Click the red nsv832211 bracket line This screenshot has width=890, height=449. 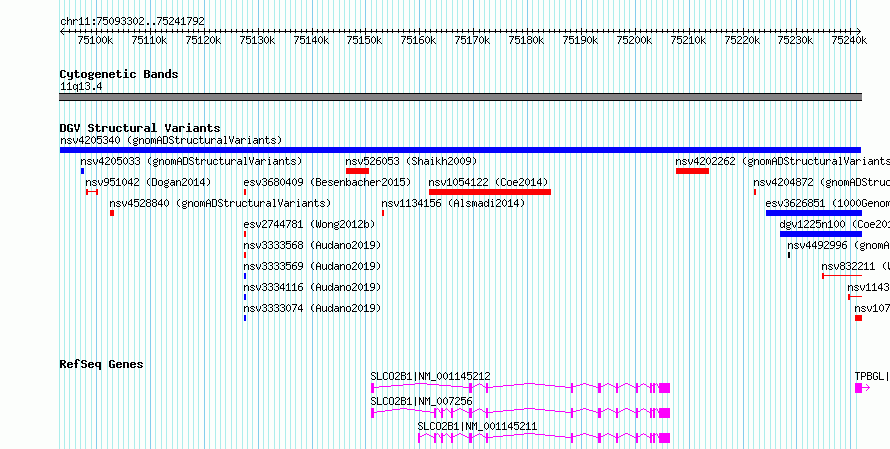pyautogui.click(x=842, y=276)
